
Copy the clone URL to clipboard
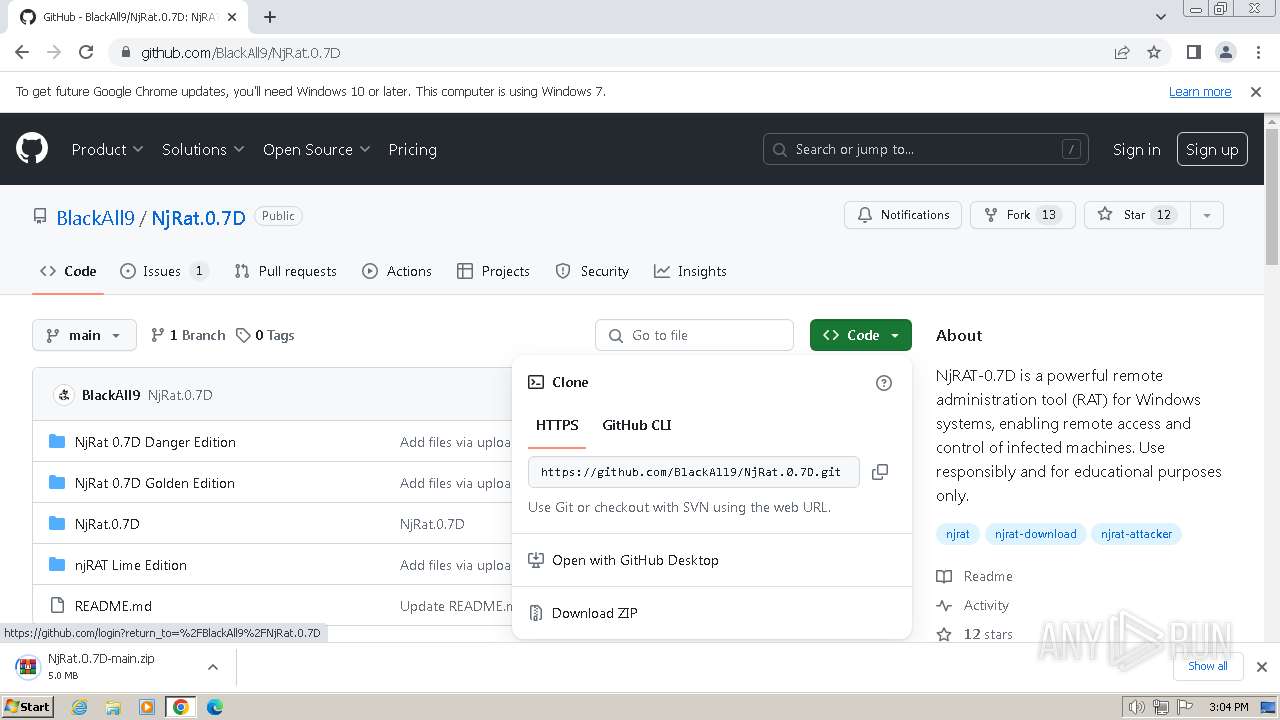[880, 472]
